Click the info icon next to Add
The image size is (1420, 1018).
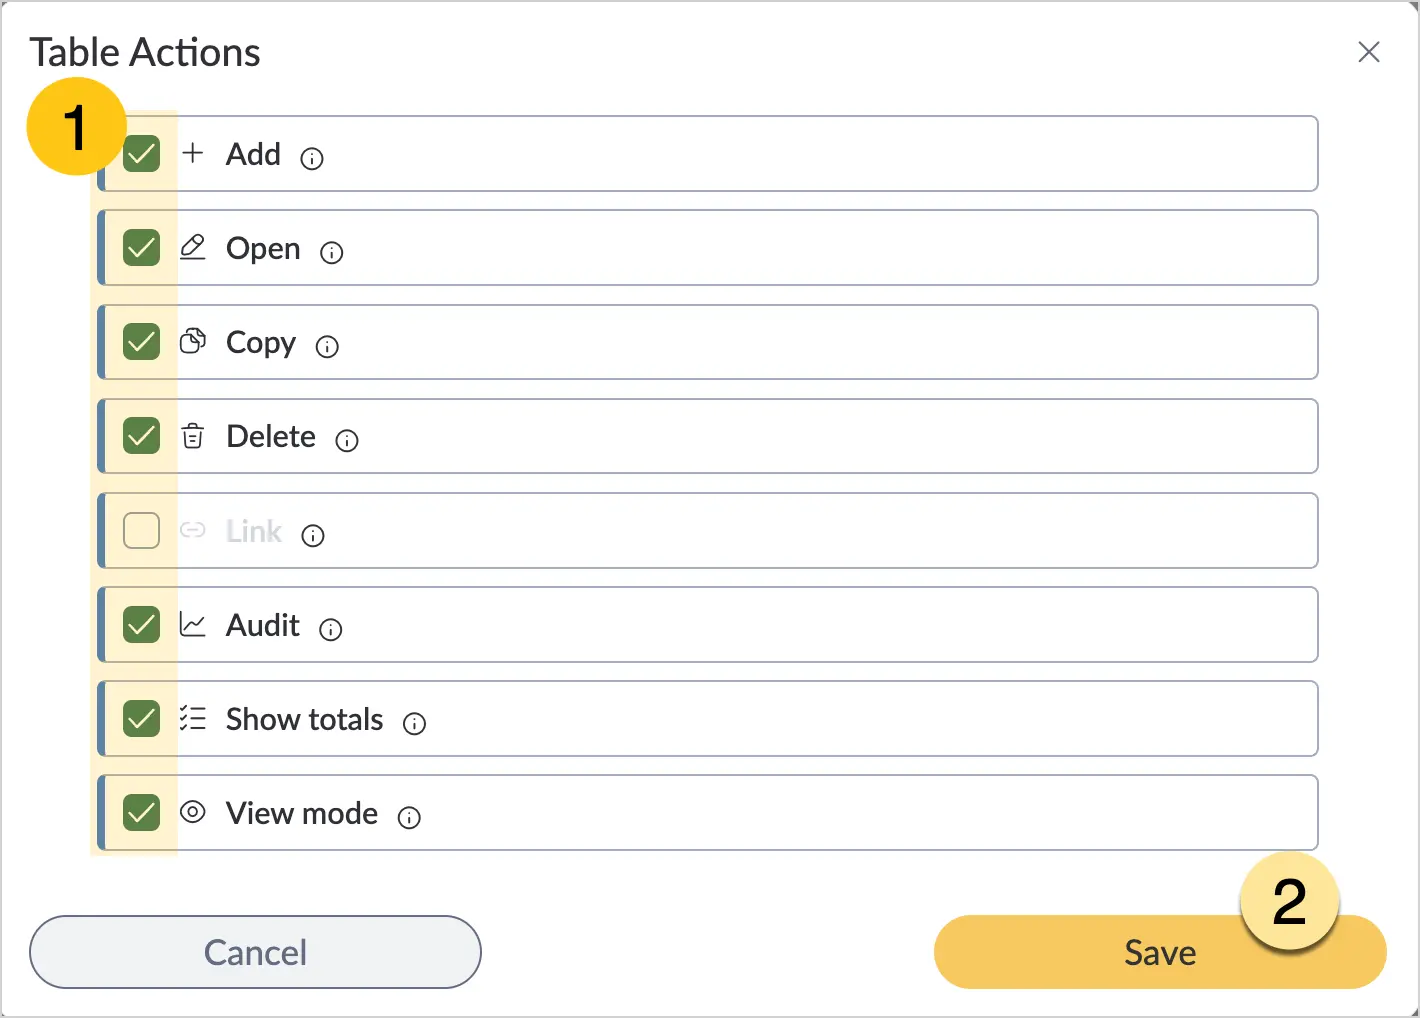[312, 159]
